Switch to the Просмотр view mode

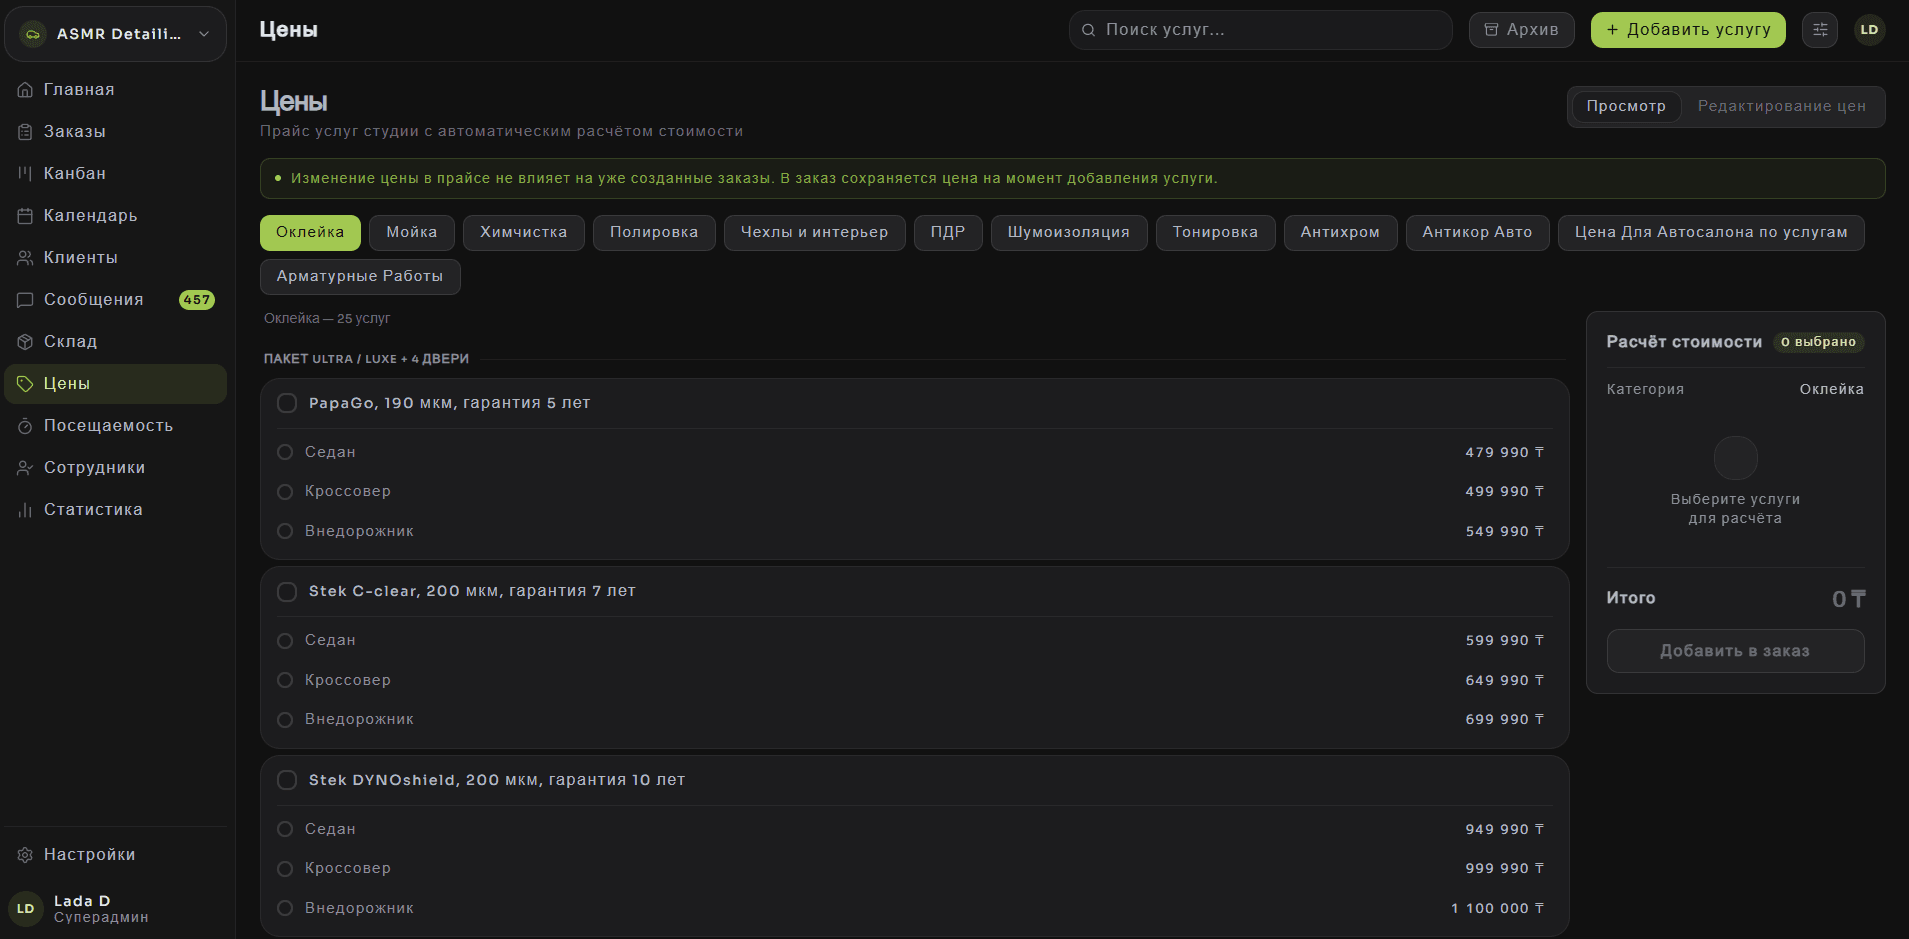coord(1626,107)
